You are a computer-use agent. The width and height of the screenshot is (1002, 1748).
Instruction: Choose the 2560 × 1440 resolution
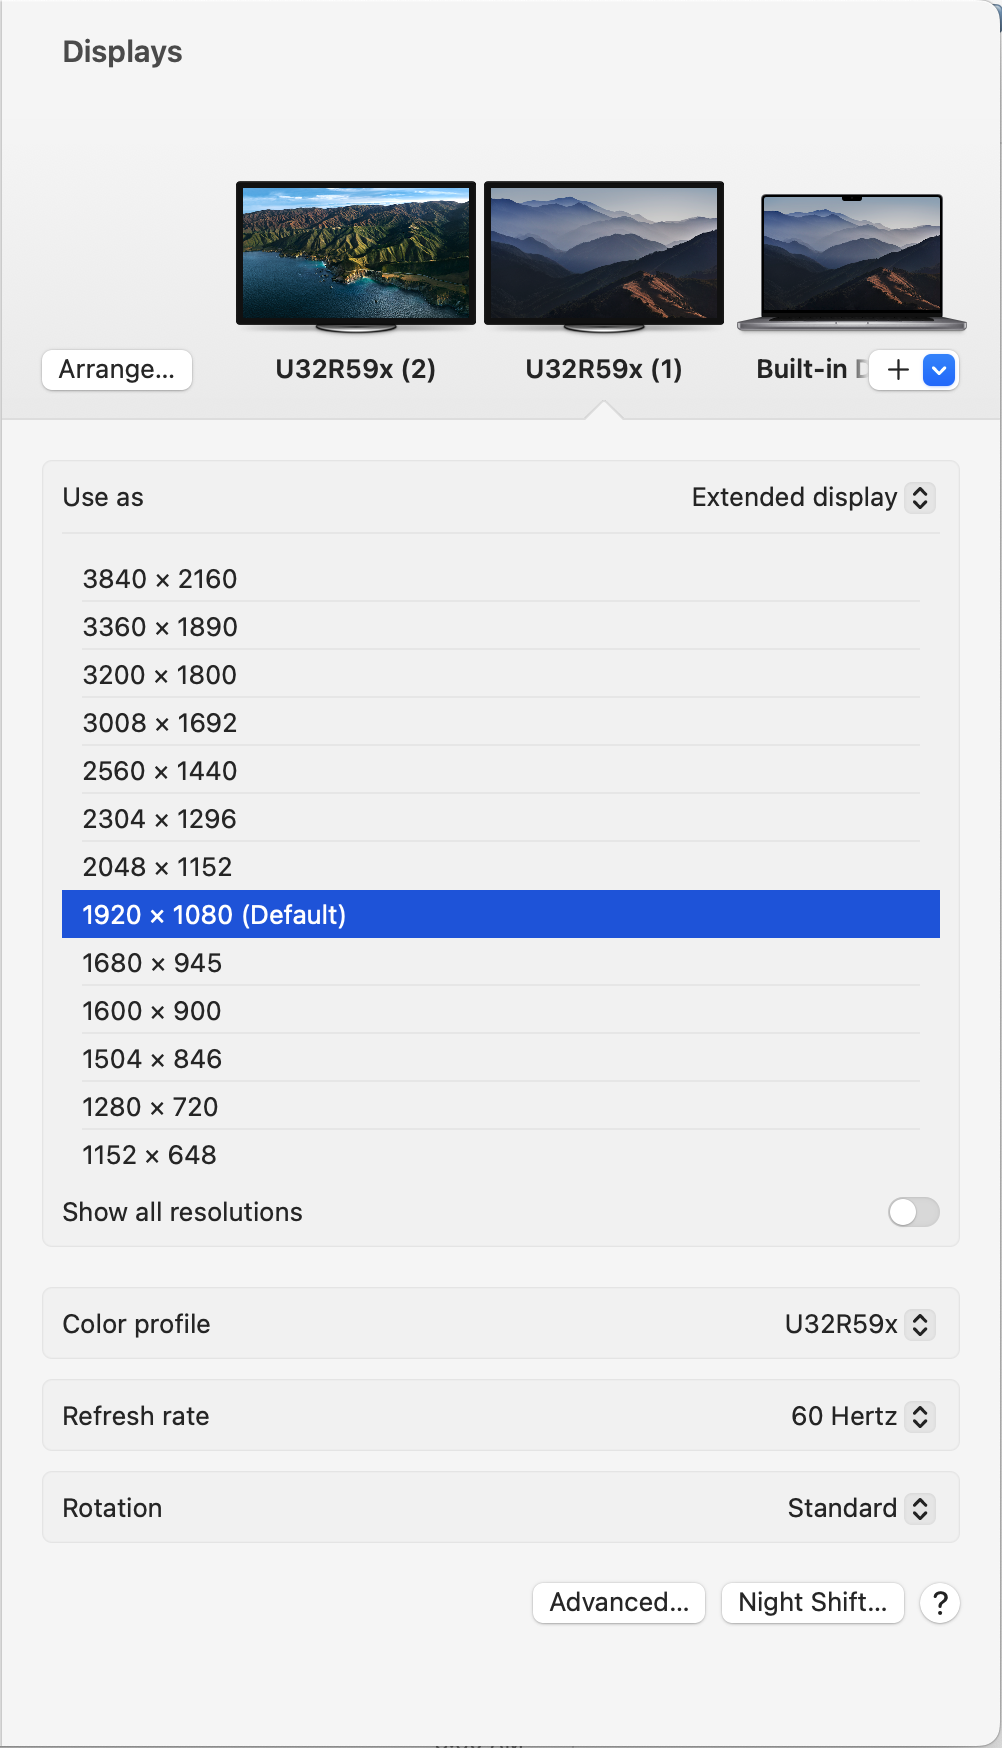tap(160, 771)
